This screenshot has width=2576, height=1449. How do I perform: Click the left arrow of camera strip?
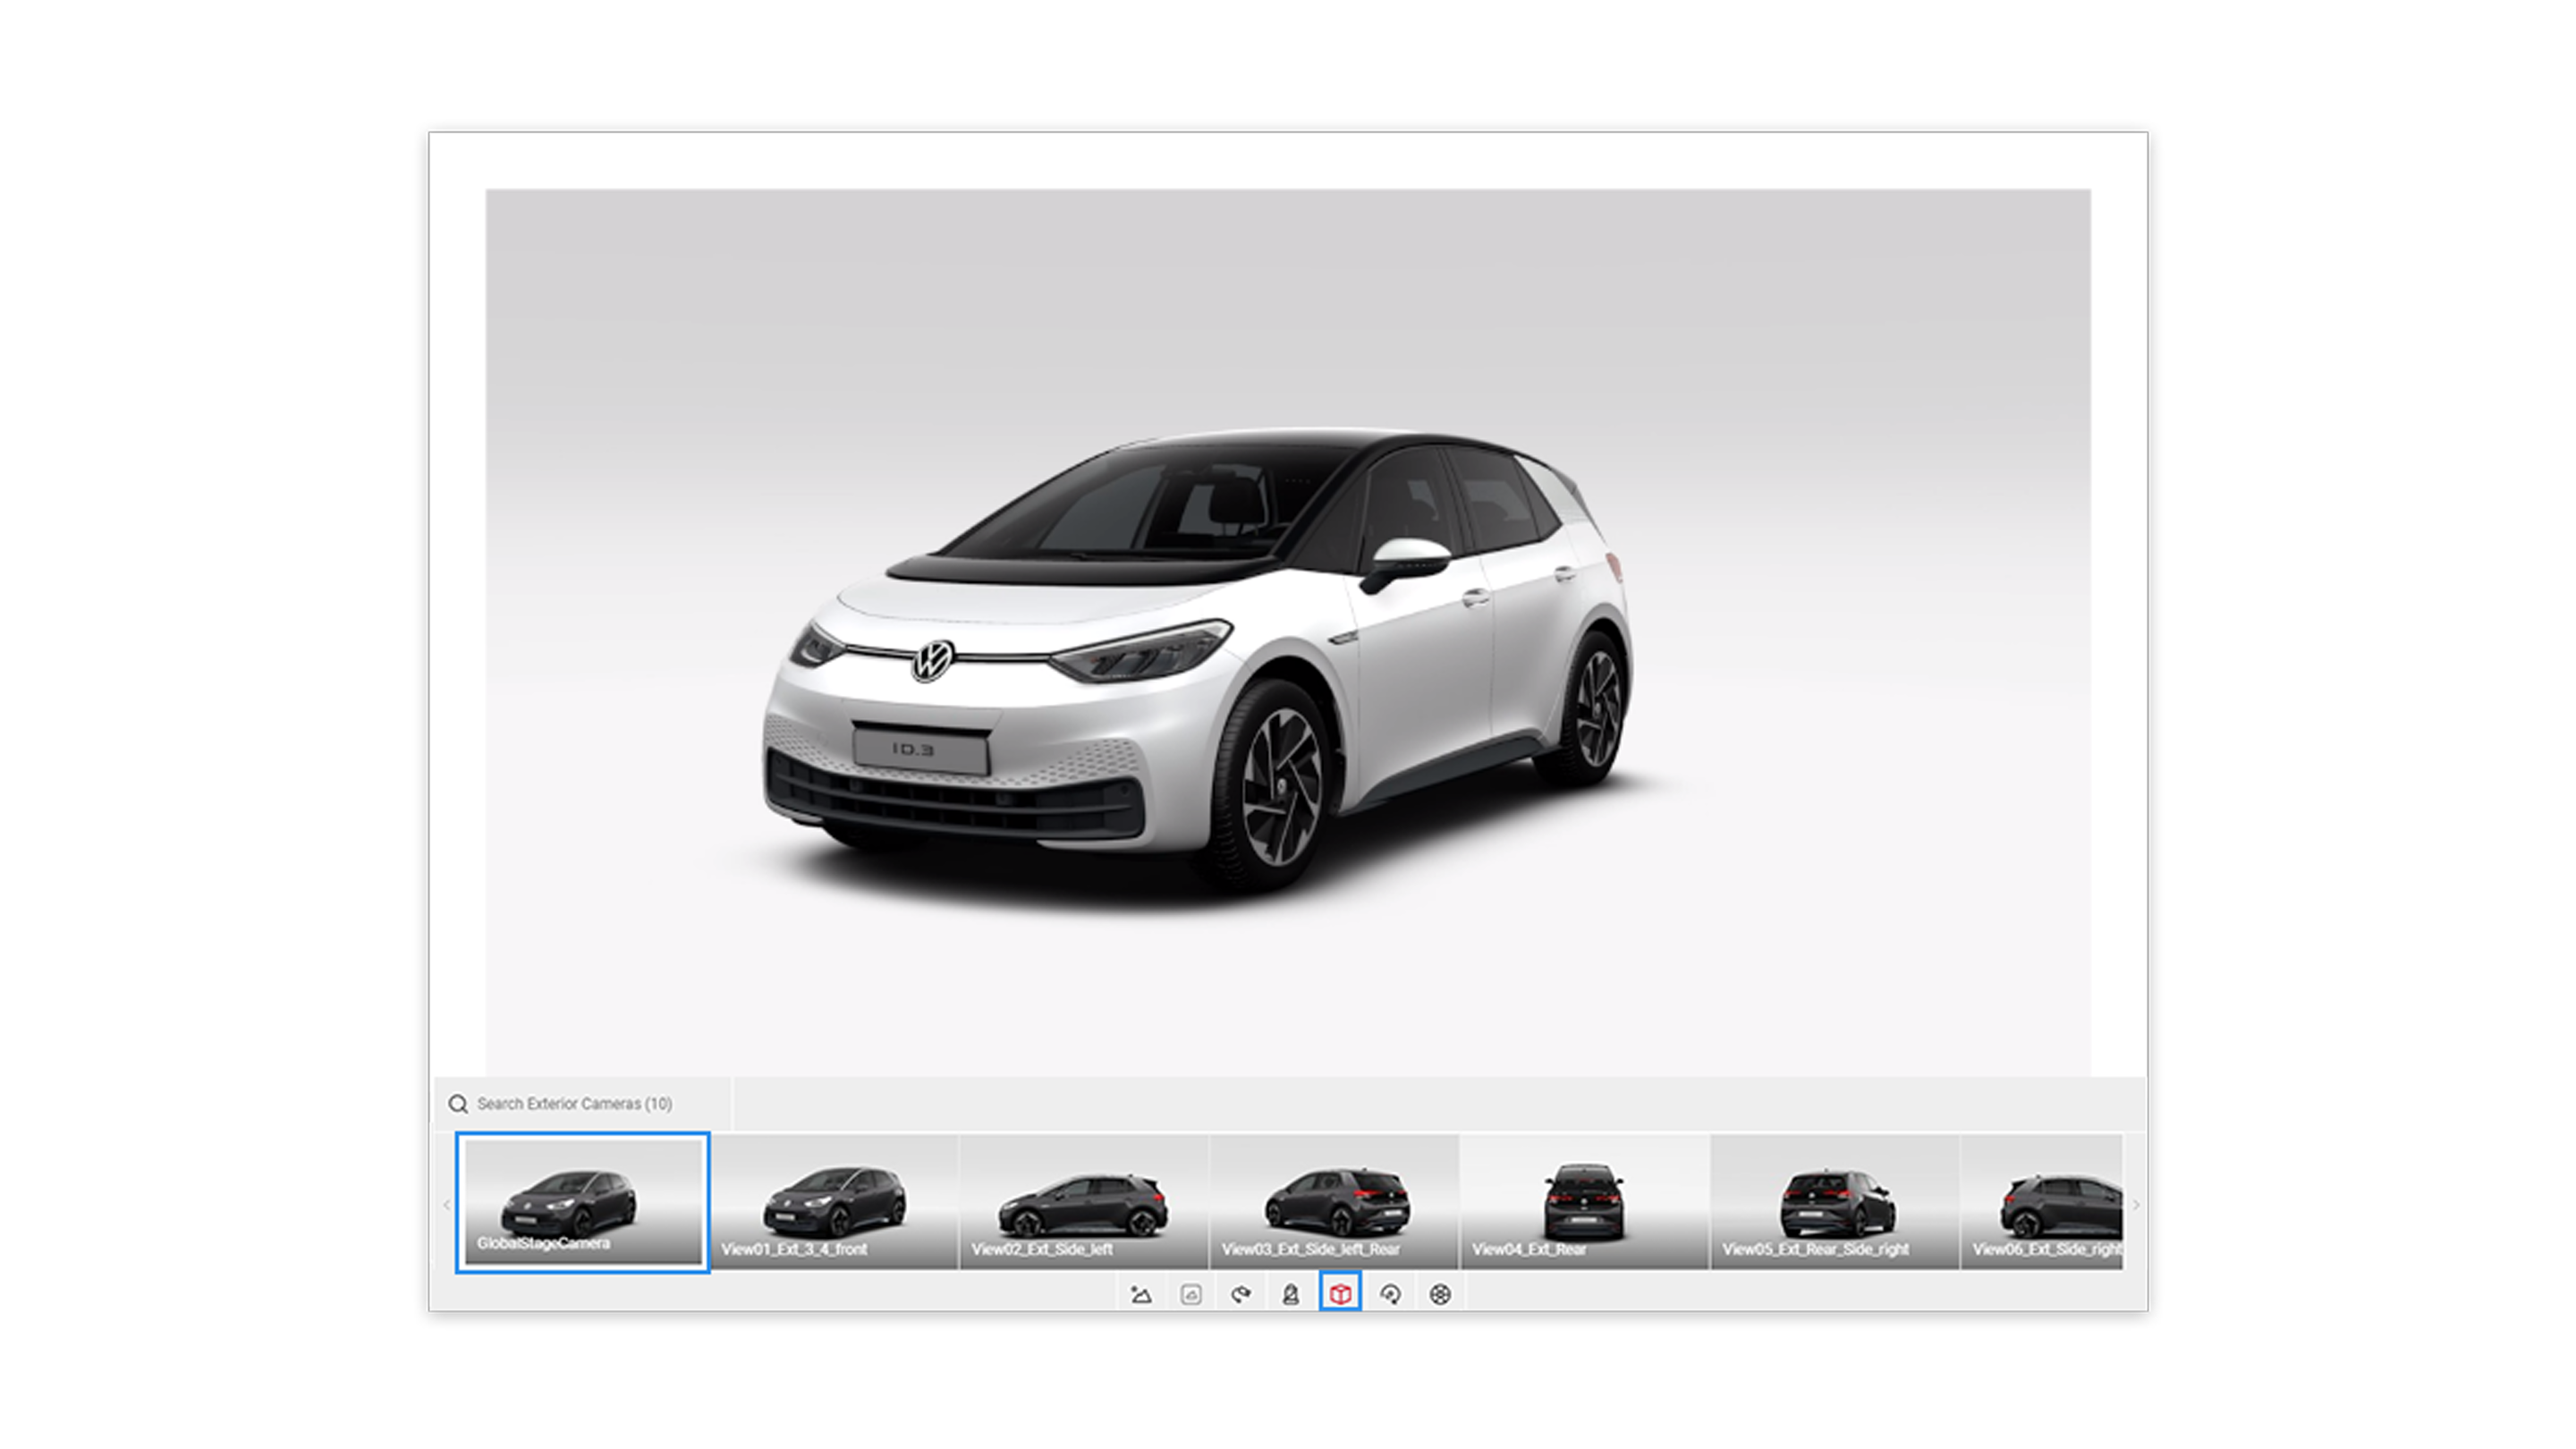click(x=446, y=1205)
